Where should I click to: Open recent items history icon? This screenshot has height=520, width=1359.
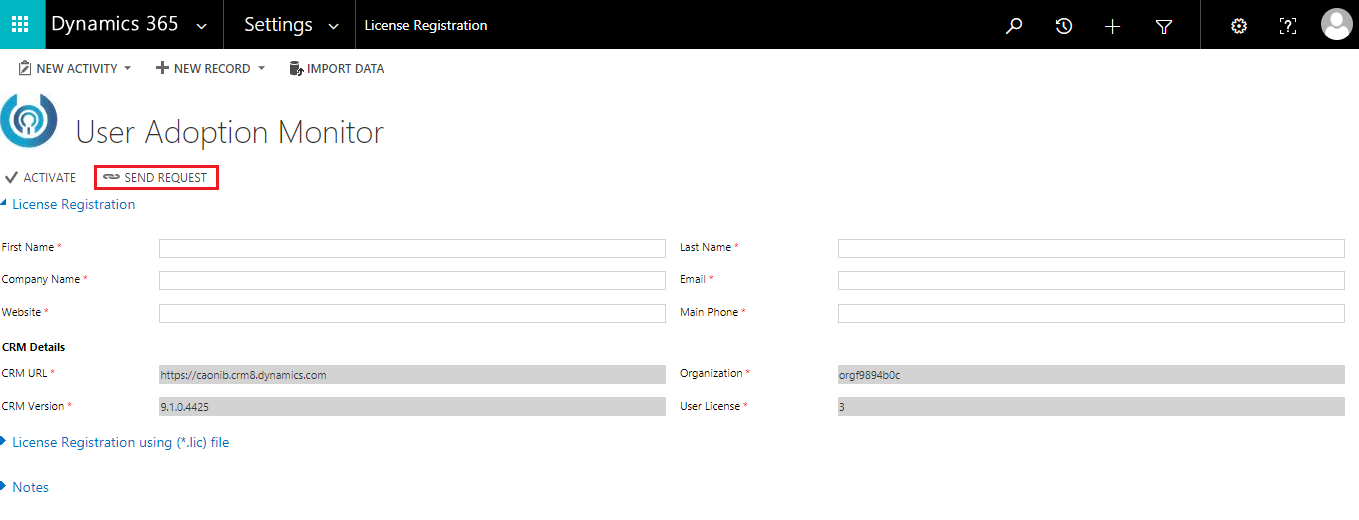tap(1064, 26)
